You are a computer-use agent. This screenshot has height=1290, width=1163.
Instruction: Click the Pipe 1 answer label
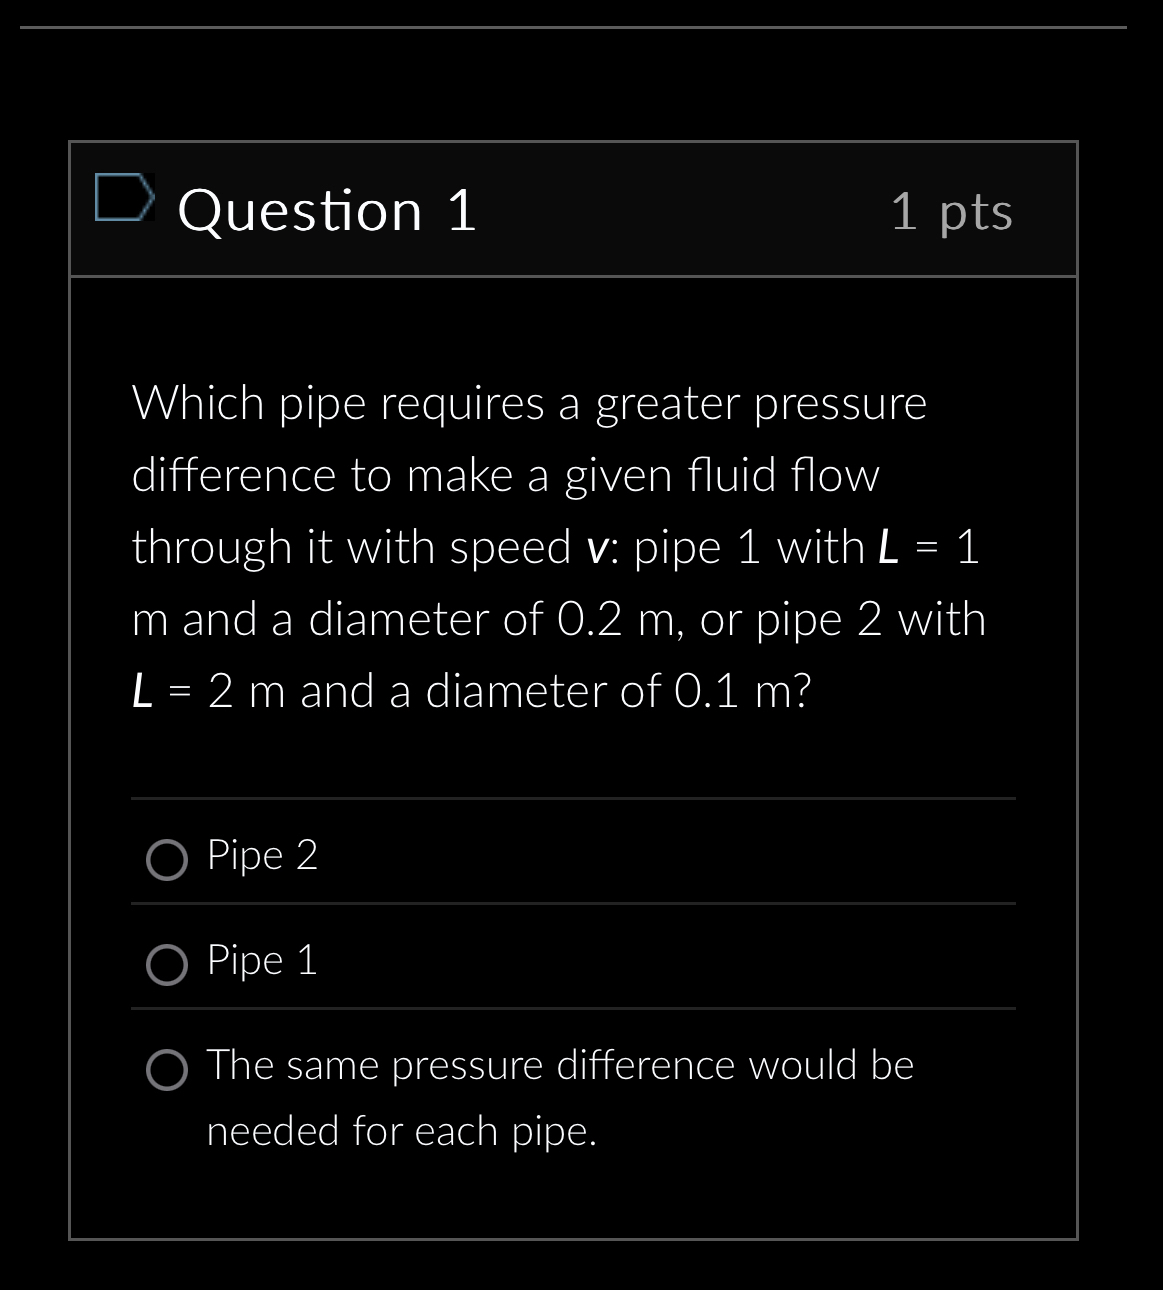coord(262,961)
